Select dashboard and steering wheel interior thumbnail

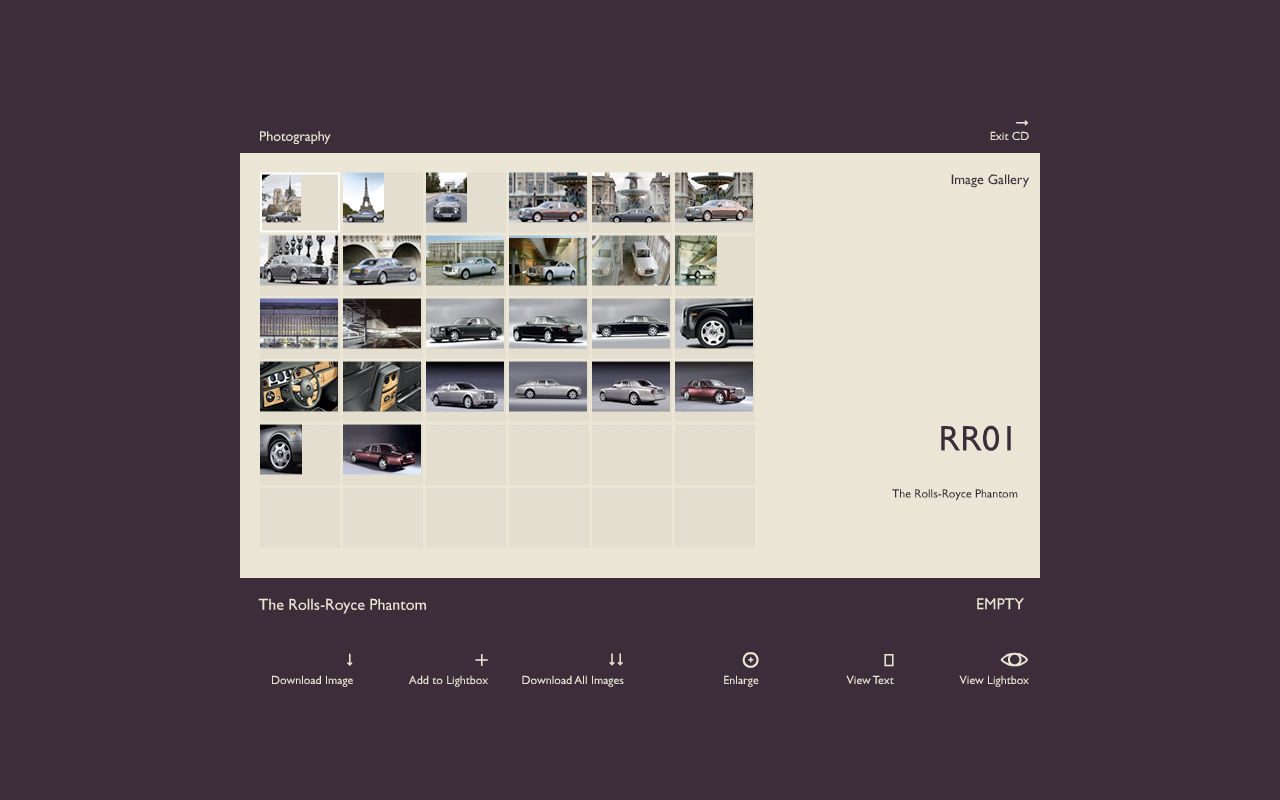click(x=299, y=387)
